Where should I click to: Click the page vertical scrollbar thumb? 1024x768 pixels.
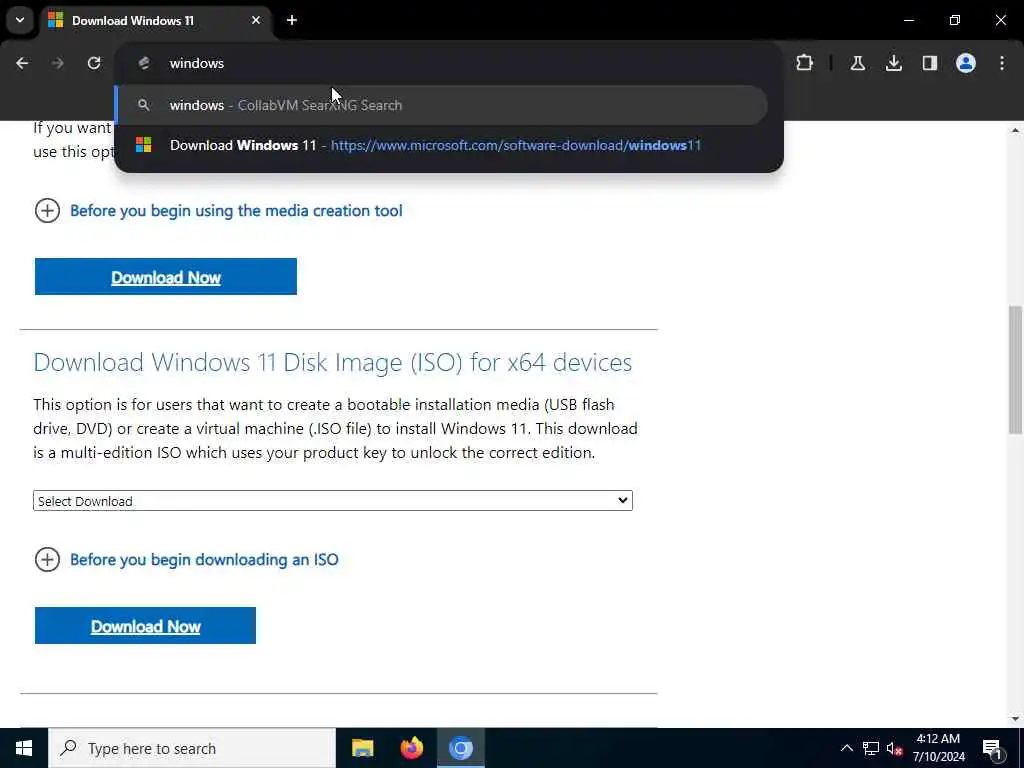1015,370
